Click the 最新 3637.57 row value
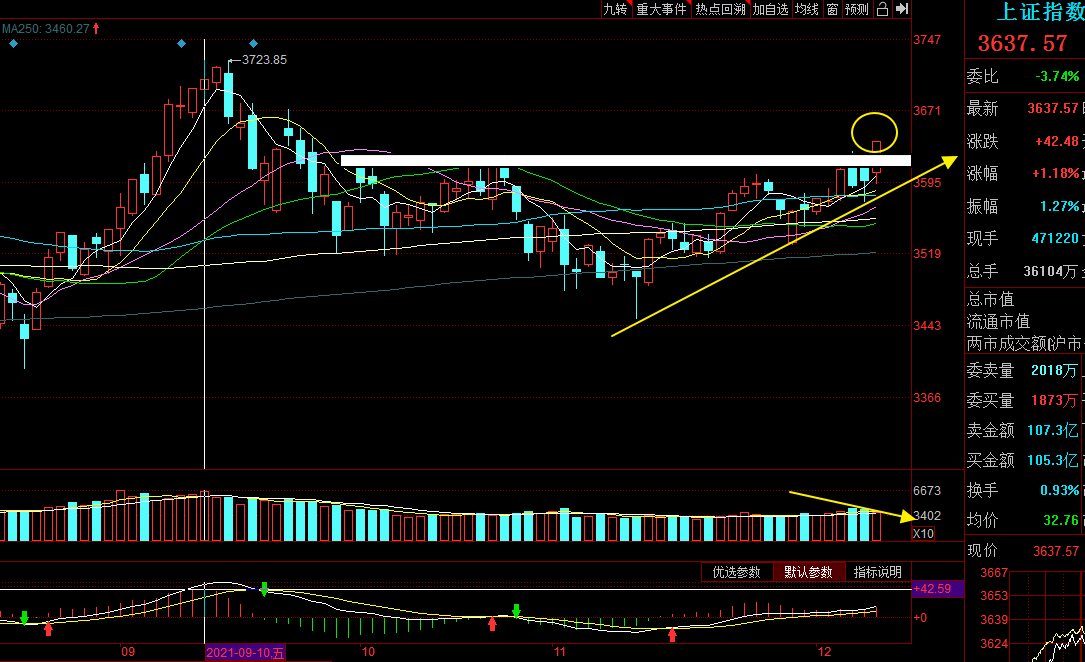 pyautogui.click(x=1052, y=108)
